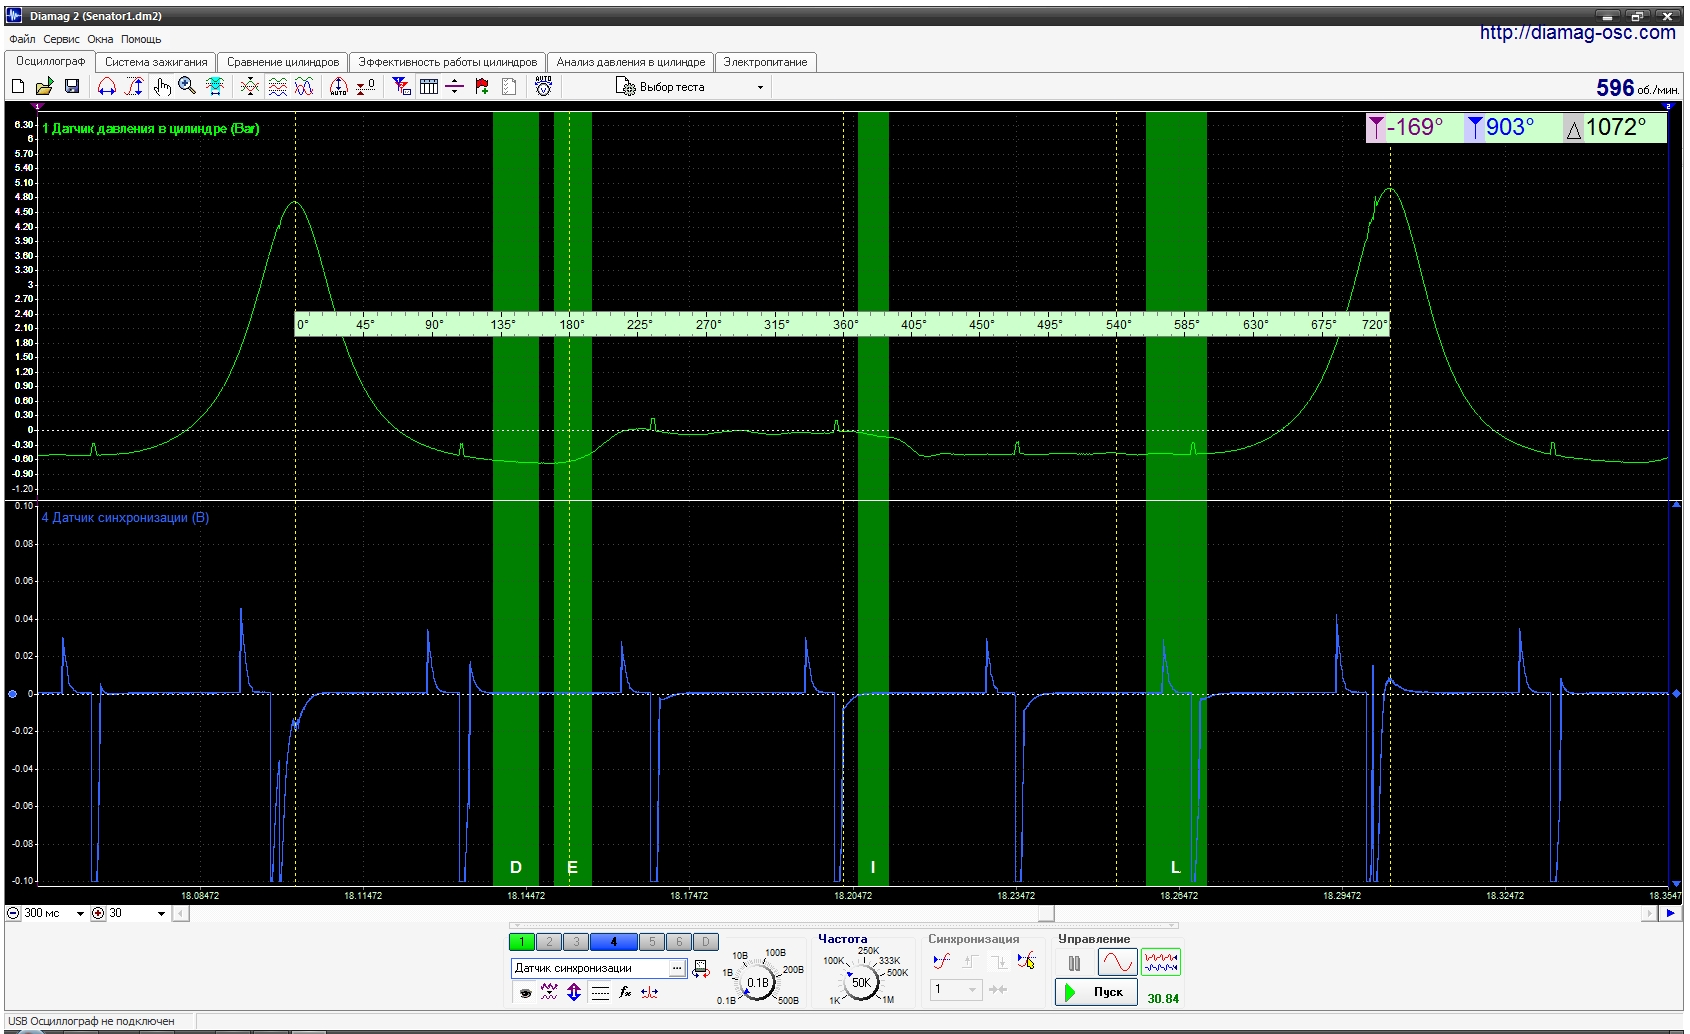This screenshot has width=1690, height=1034.
Task: Switch to the Анализ давления в цилиндре tab
Action: coord(630,62)
